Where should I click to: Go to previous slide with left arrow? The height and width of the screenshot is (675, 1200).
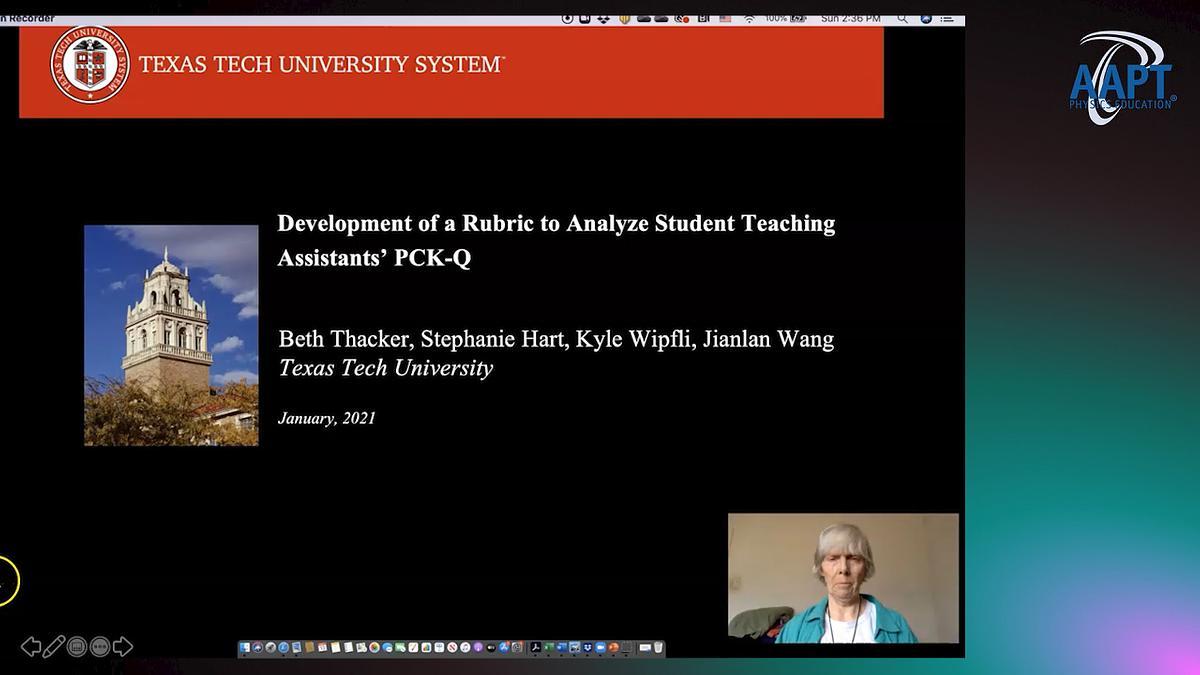click(31, 647)
